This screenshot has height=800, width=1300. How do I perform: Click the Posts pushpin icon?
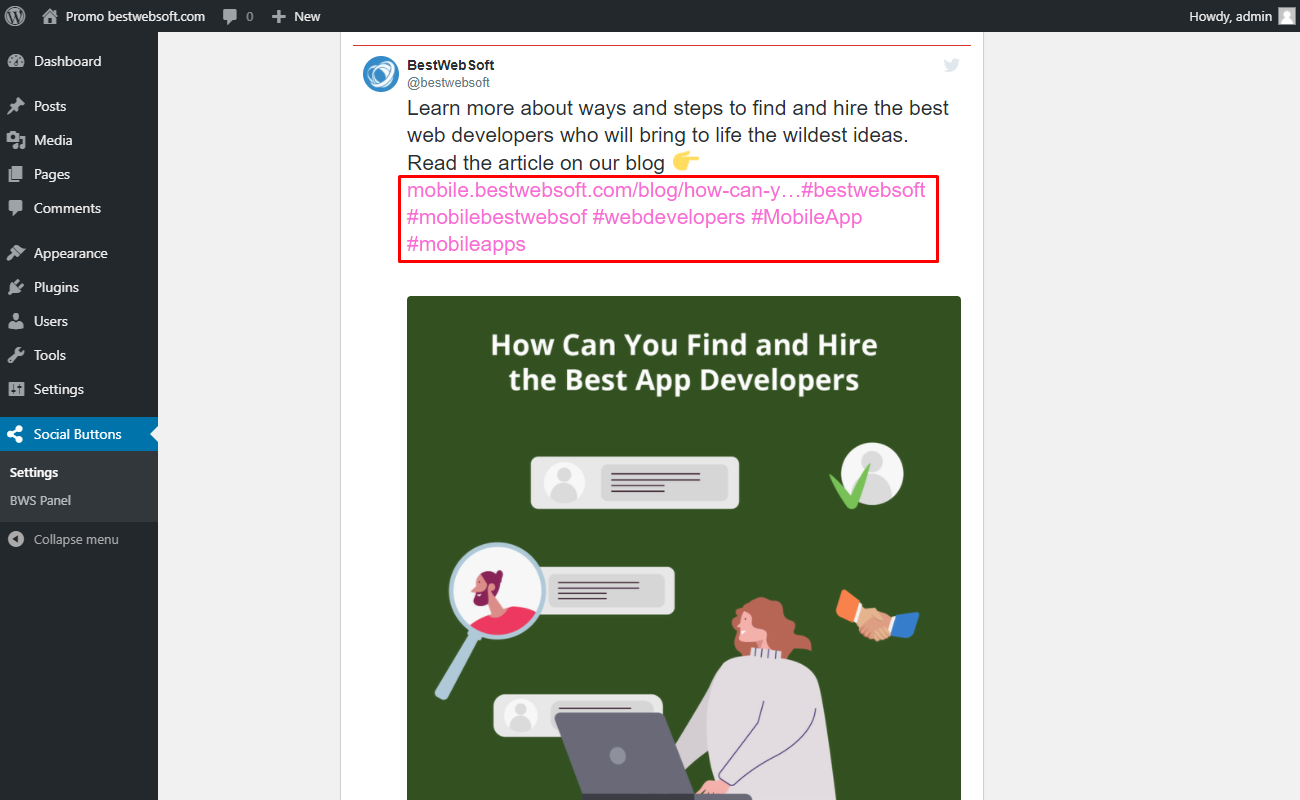15,106
